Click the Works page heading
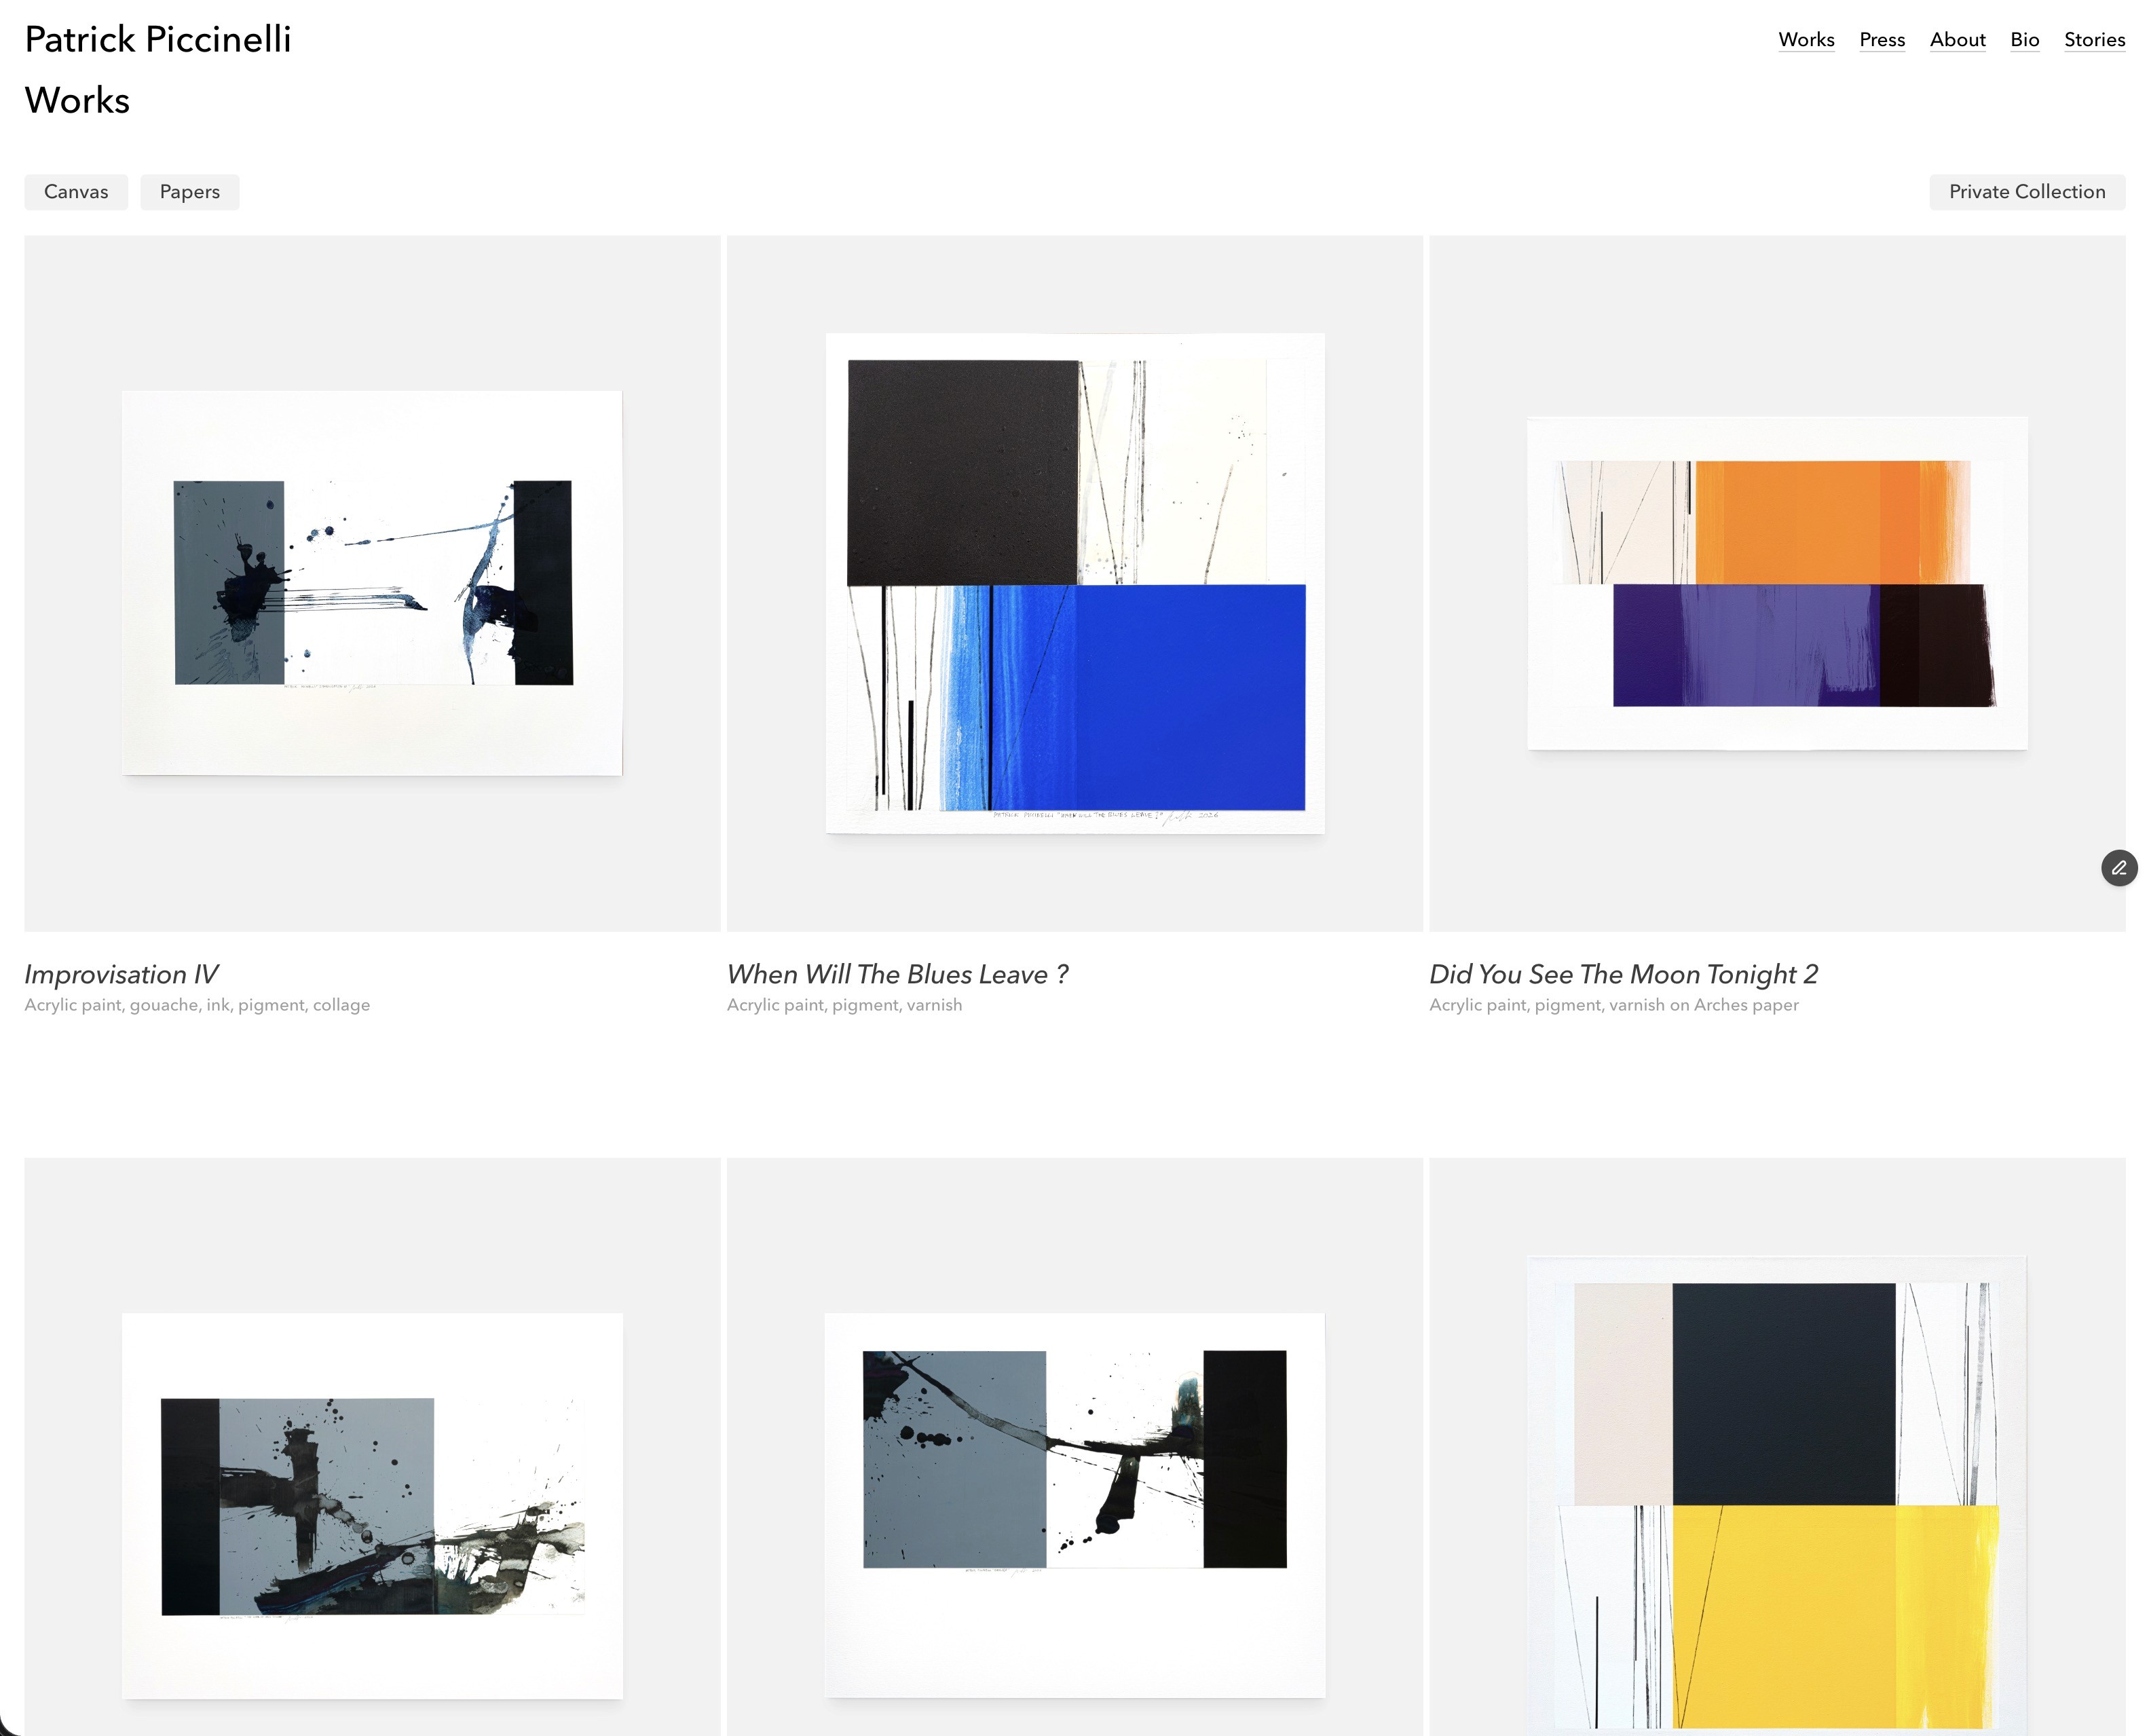The height and width of the screenshot is (1736, 2149). (x=77, y=100)
